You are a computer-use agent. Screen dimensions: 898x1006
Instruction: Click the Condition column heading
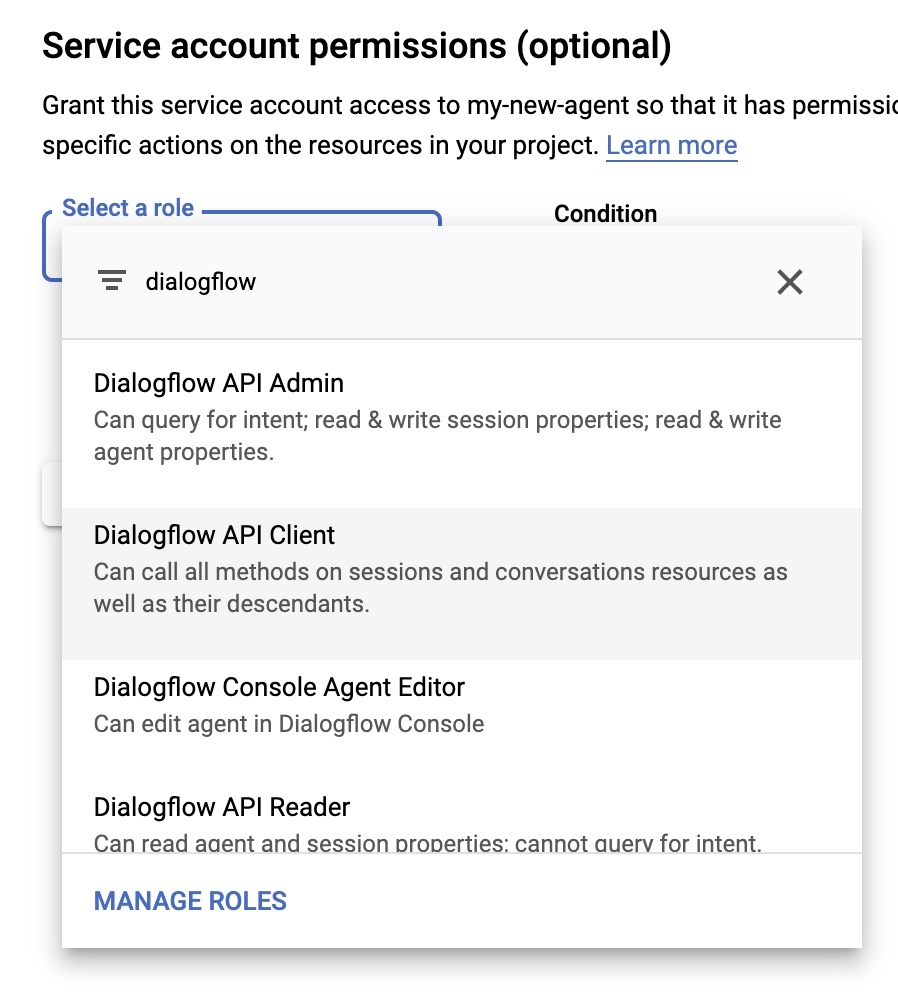pos(605,214)
